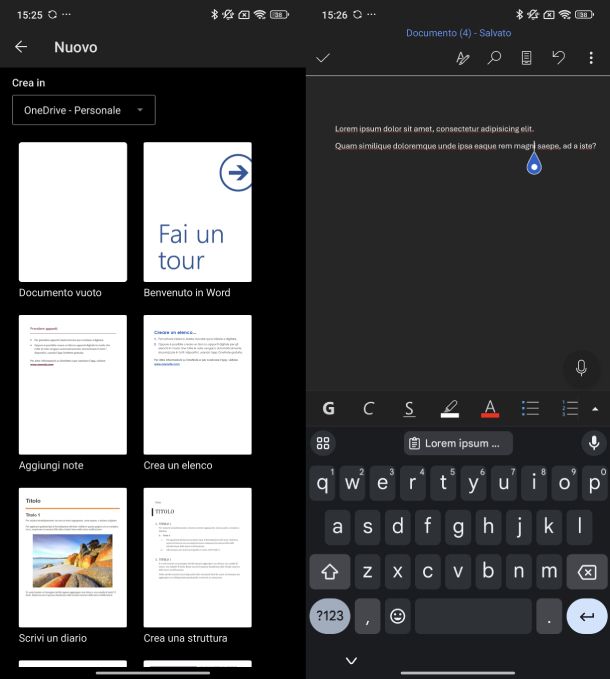Toggle the numbered list
The height and width of the screenshot is (679, 610).
tap(570, 408)
